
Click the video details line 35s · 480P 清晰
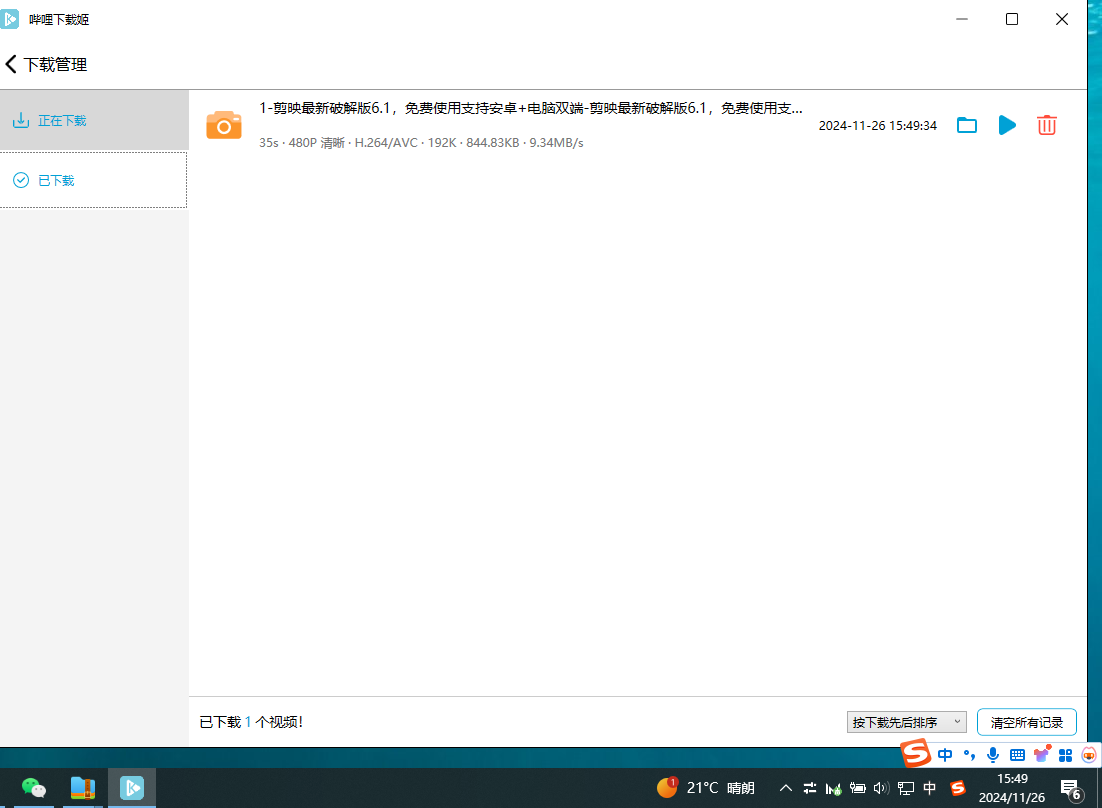pyautogui.click(x=421, y=143)
